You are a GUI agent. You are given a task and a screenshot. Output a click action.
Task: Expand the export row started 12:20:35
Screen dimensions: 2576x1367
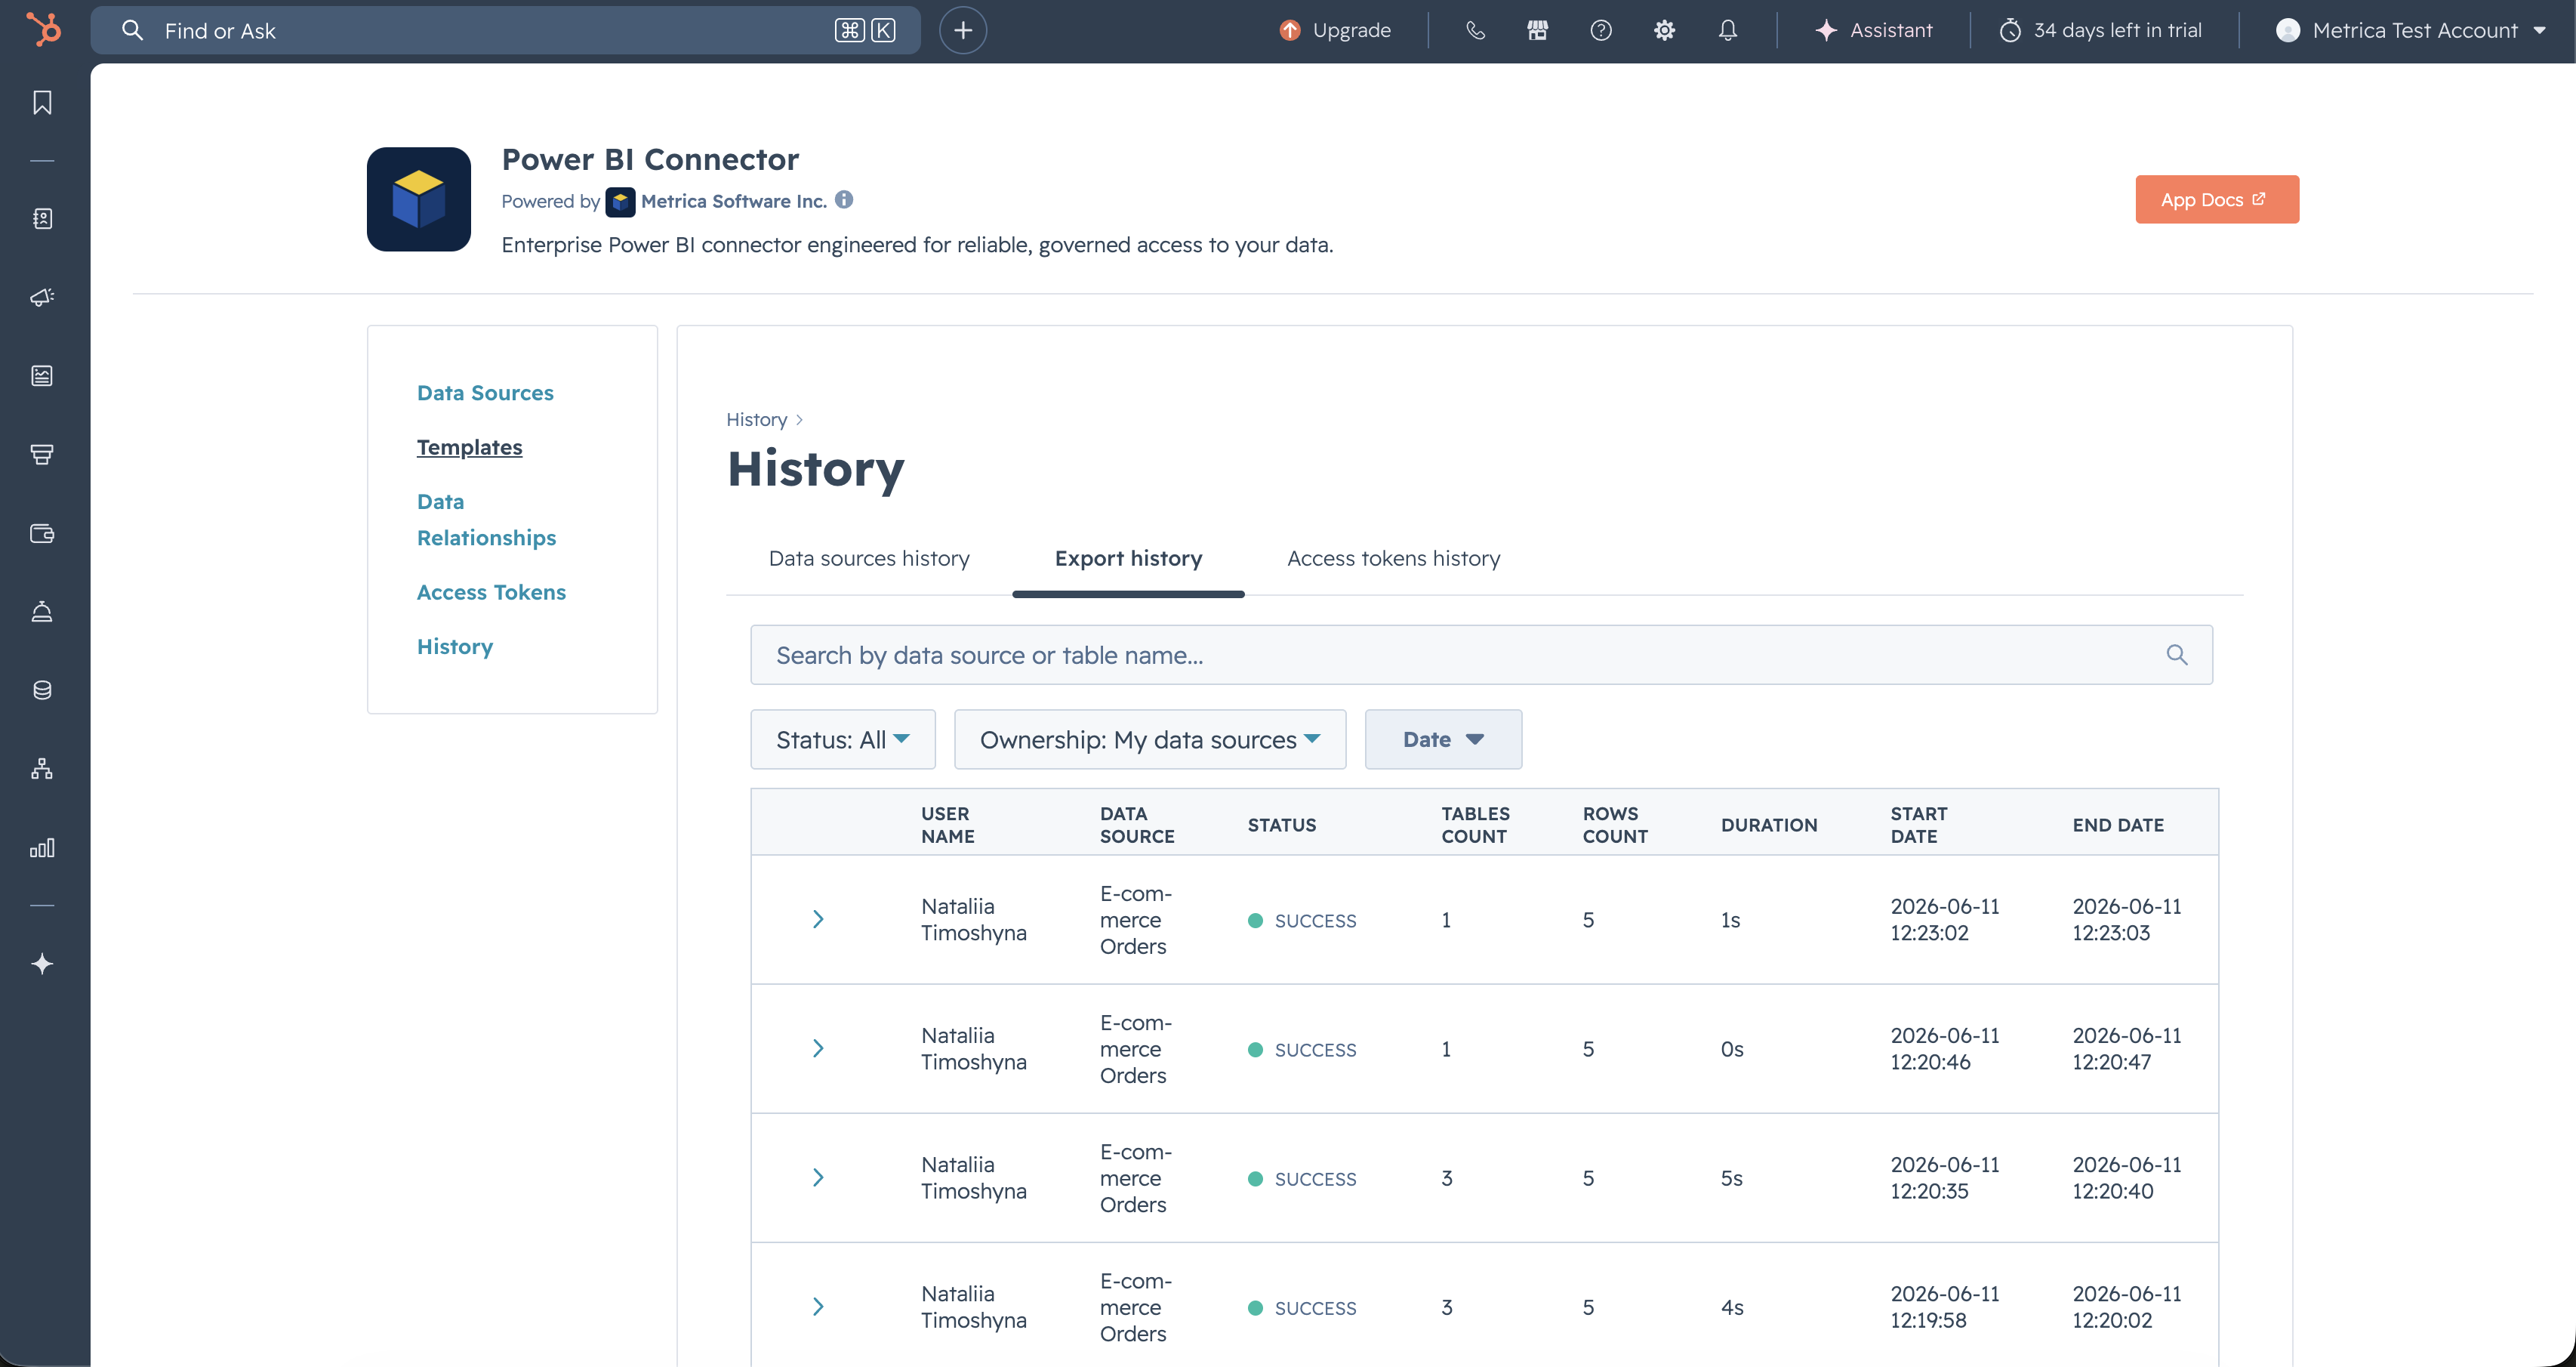coord(818,1177)
